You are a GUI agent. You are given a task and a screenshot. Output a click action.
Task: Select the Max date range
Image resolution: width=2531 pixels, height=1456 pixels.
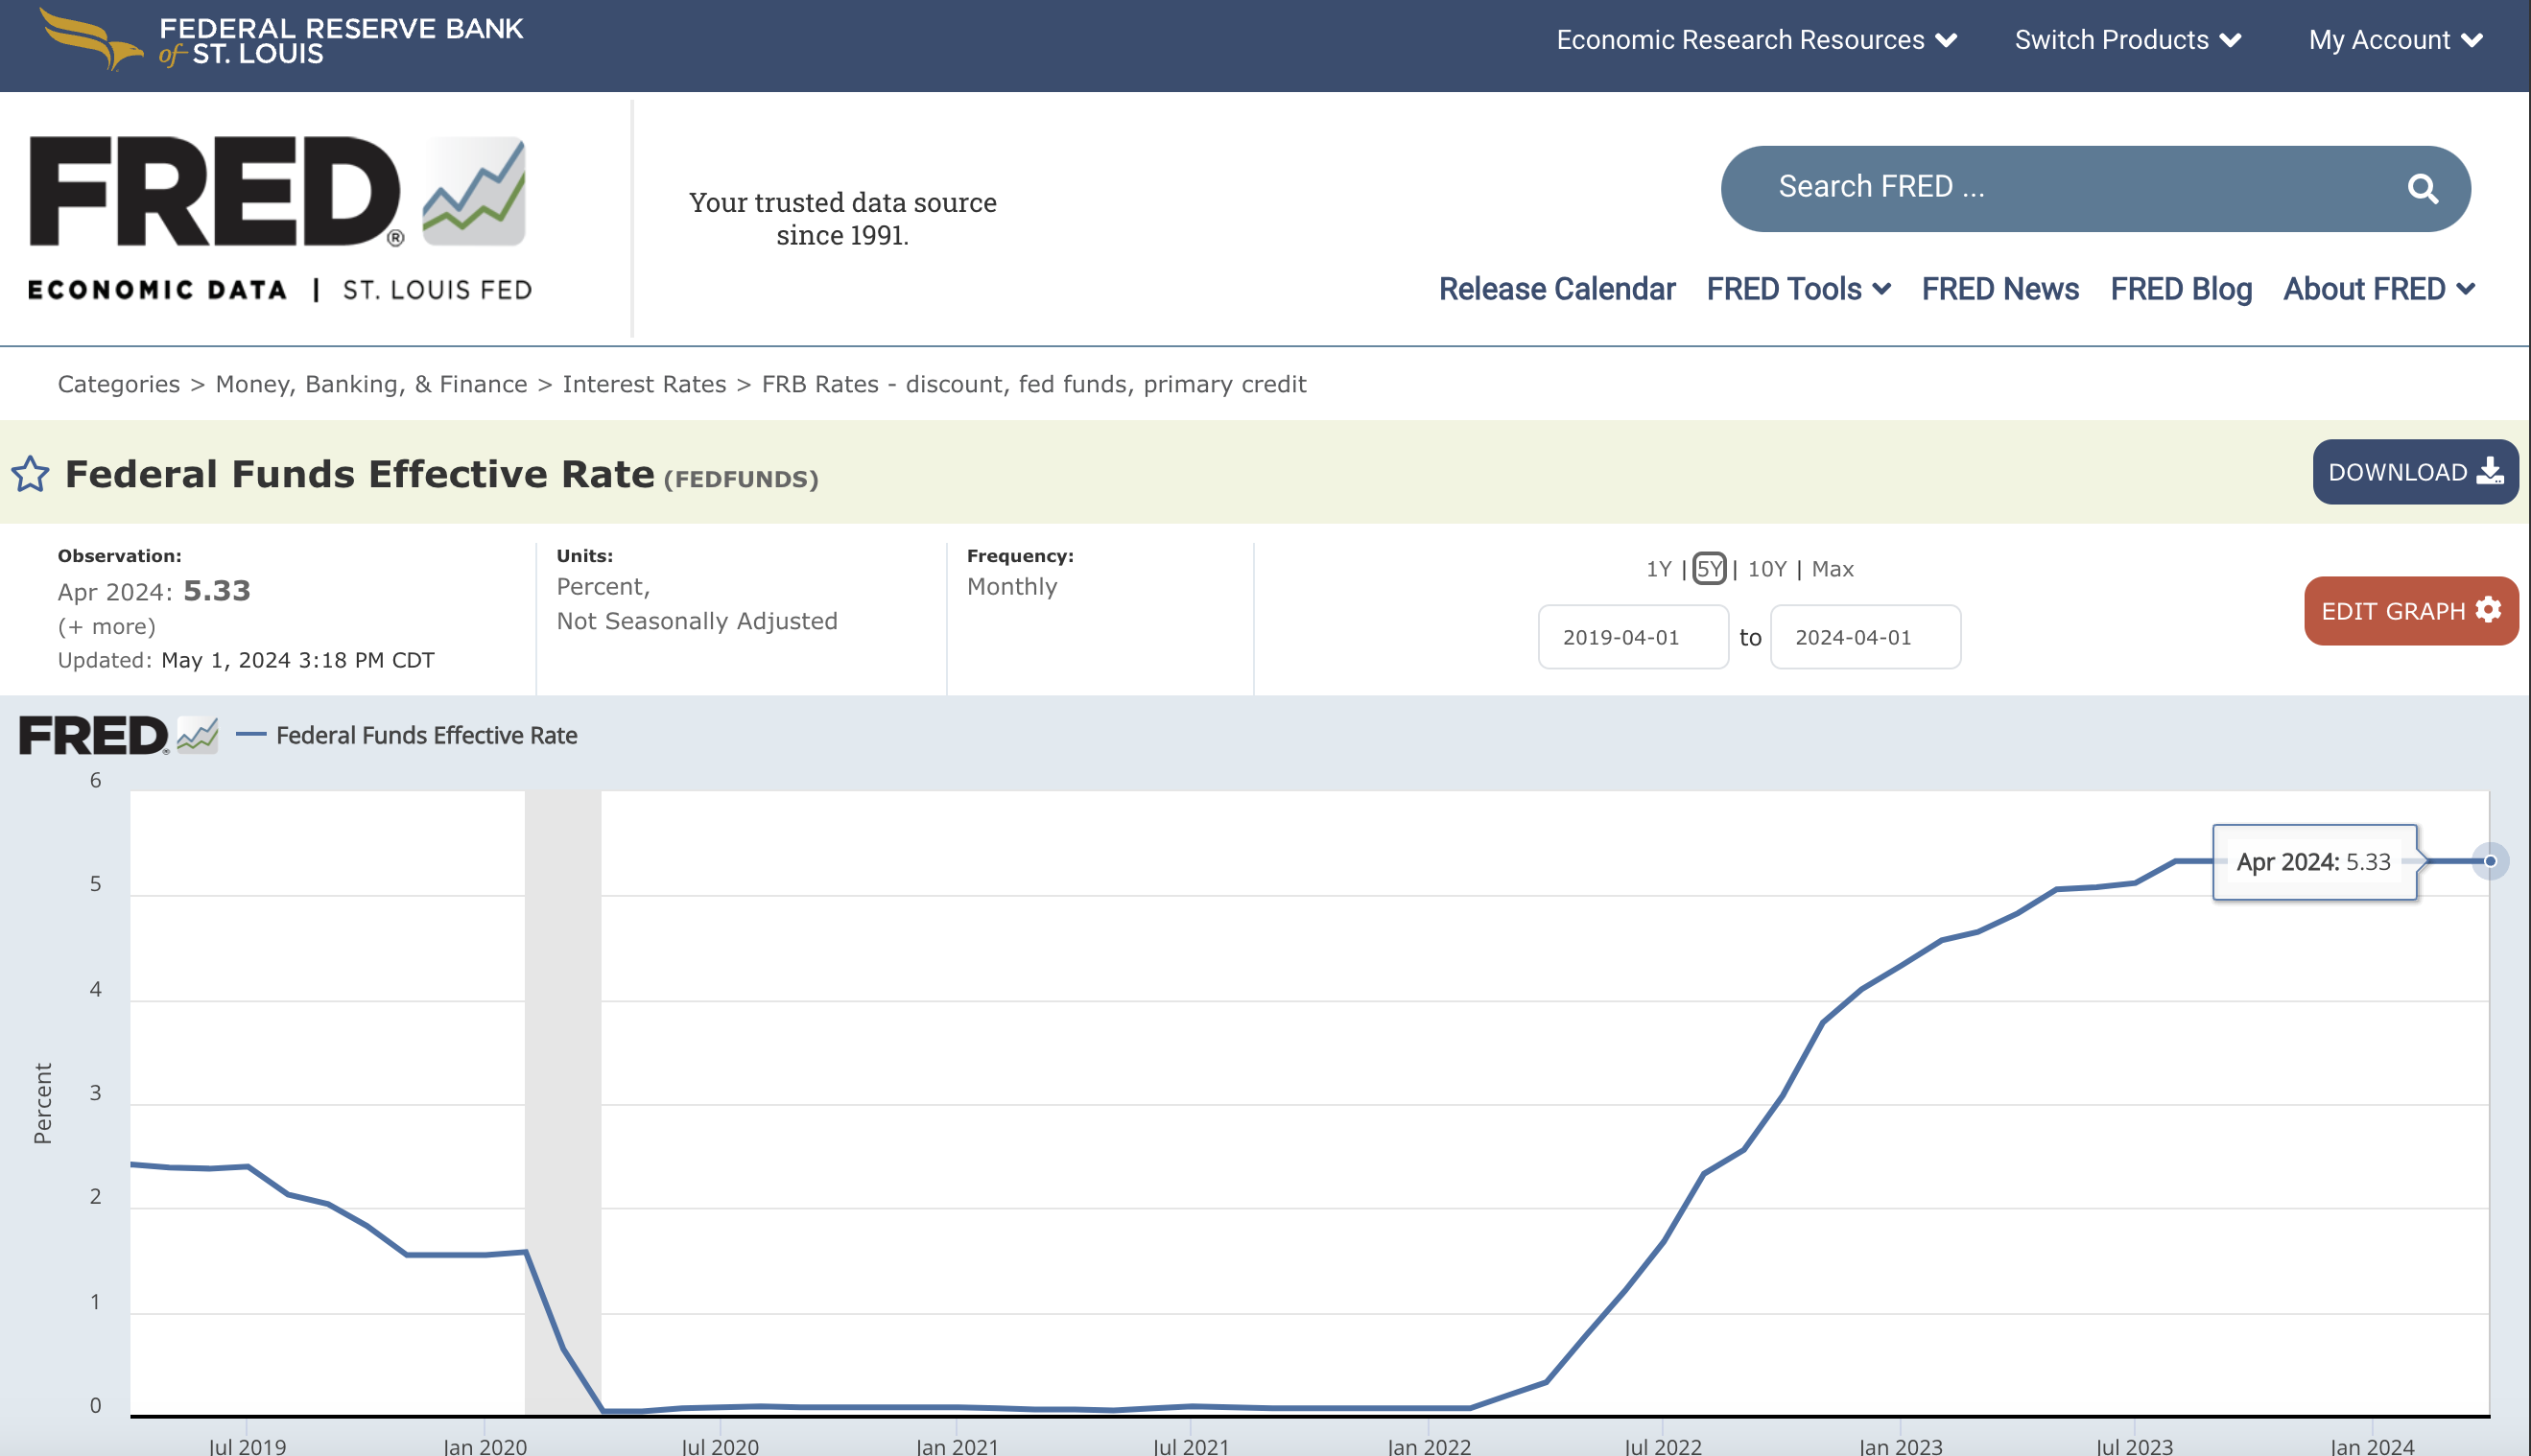tap(1832, 569)
